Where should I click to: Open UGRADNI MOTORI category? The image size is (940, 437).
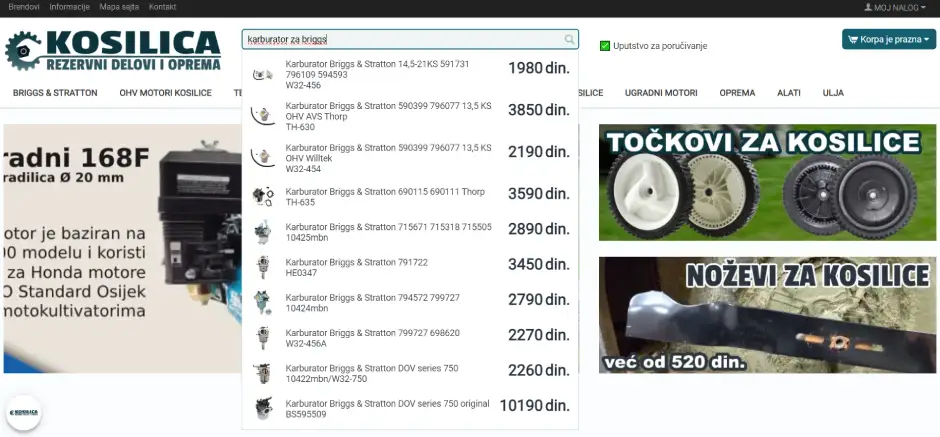(661, 93)
